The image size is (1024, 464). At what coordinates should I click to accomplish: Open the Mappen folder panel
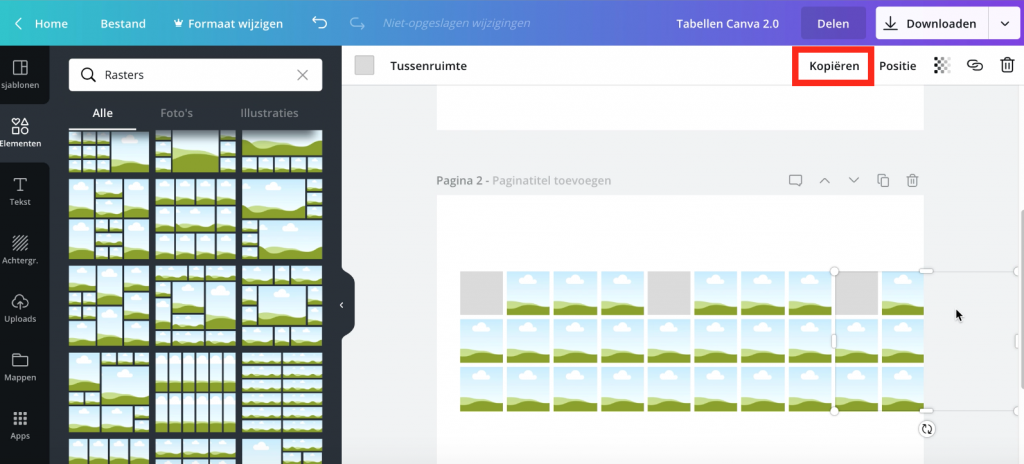(20, 366)
